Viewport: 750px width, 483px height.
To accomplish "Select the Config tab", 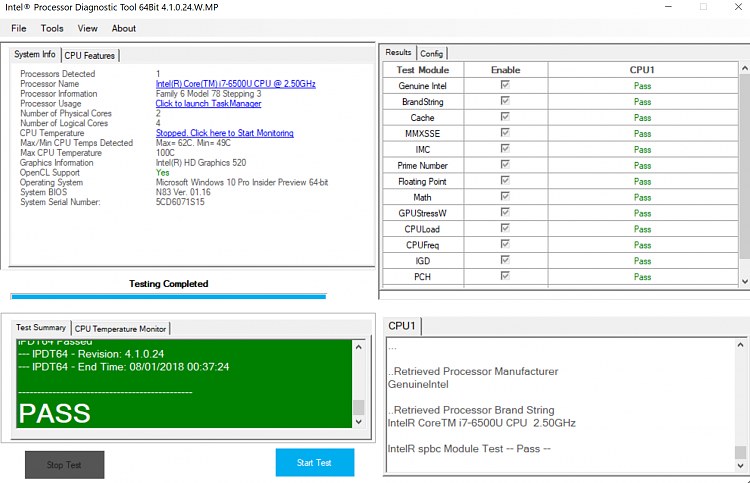I will [431, 54].
